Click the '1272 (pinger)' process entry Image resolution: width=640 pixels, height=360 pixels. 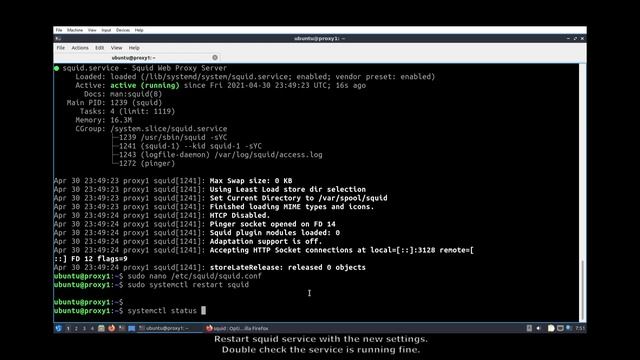point(147,163)
